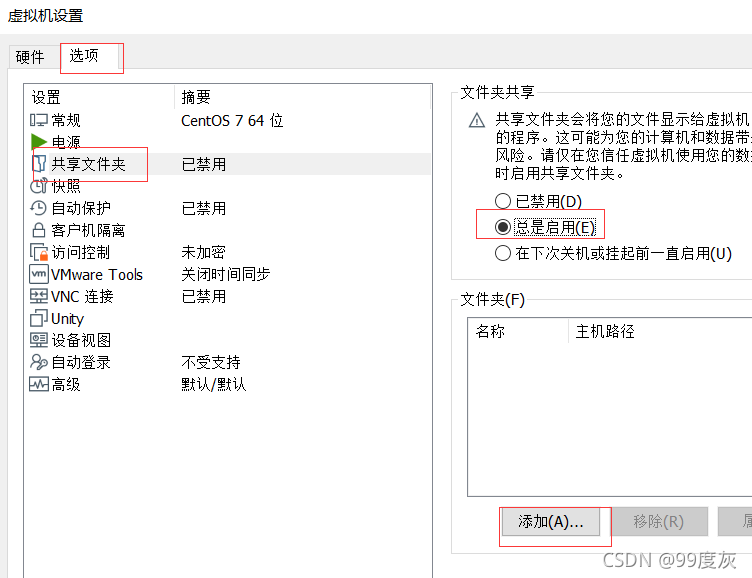
Task: Select the 总是启用(E) radio button
Action: point(503,227)
